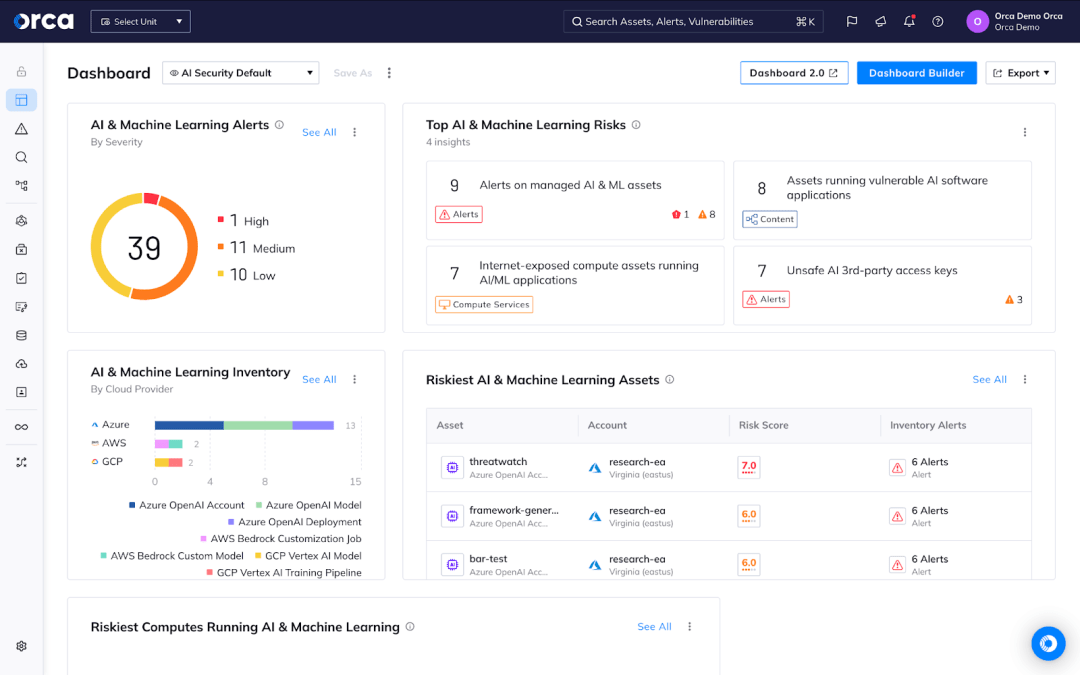Open the megaphone announcements icon
Screen dimensions: 1080x675
[x=881, y=21]
